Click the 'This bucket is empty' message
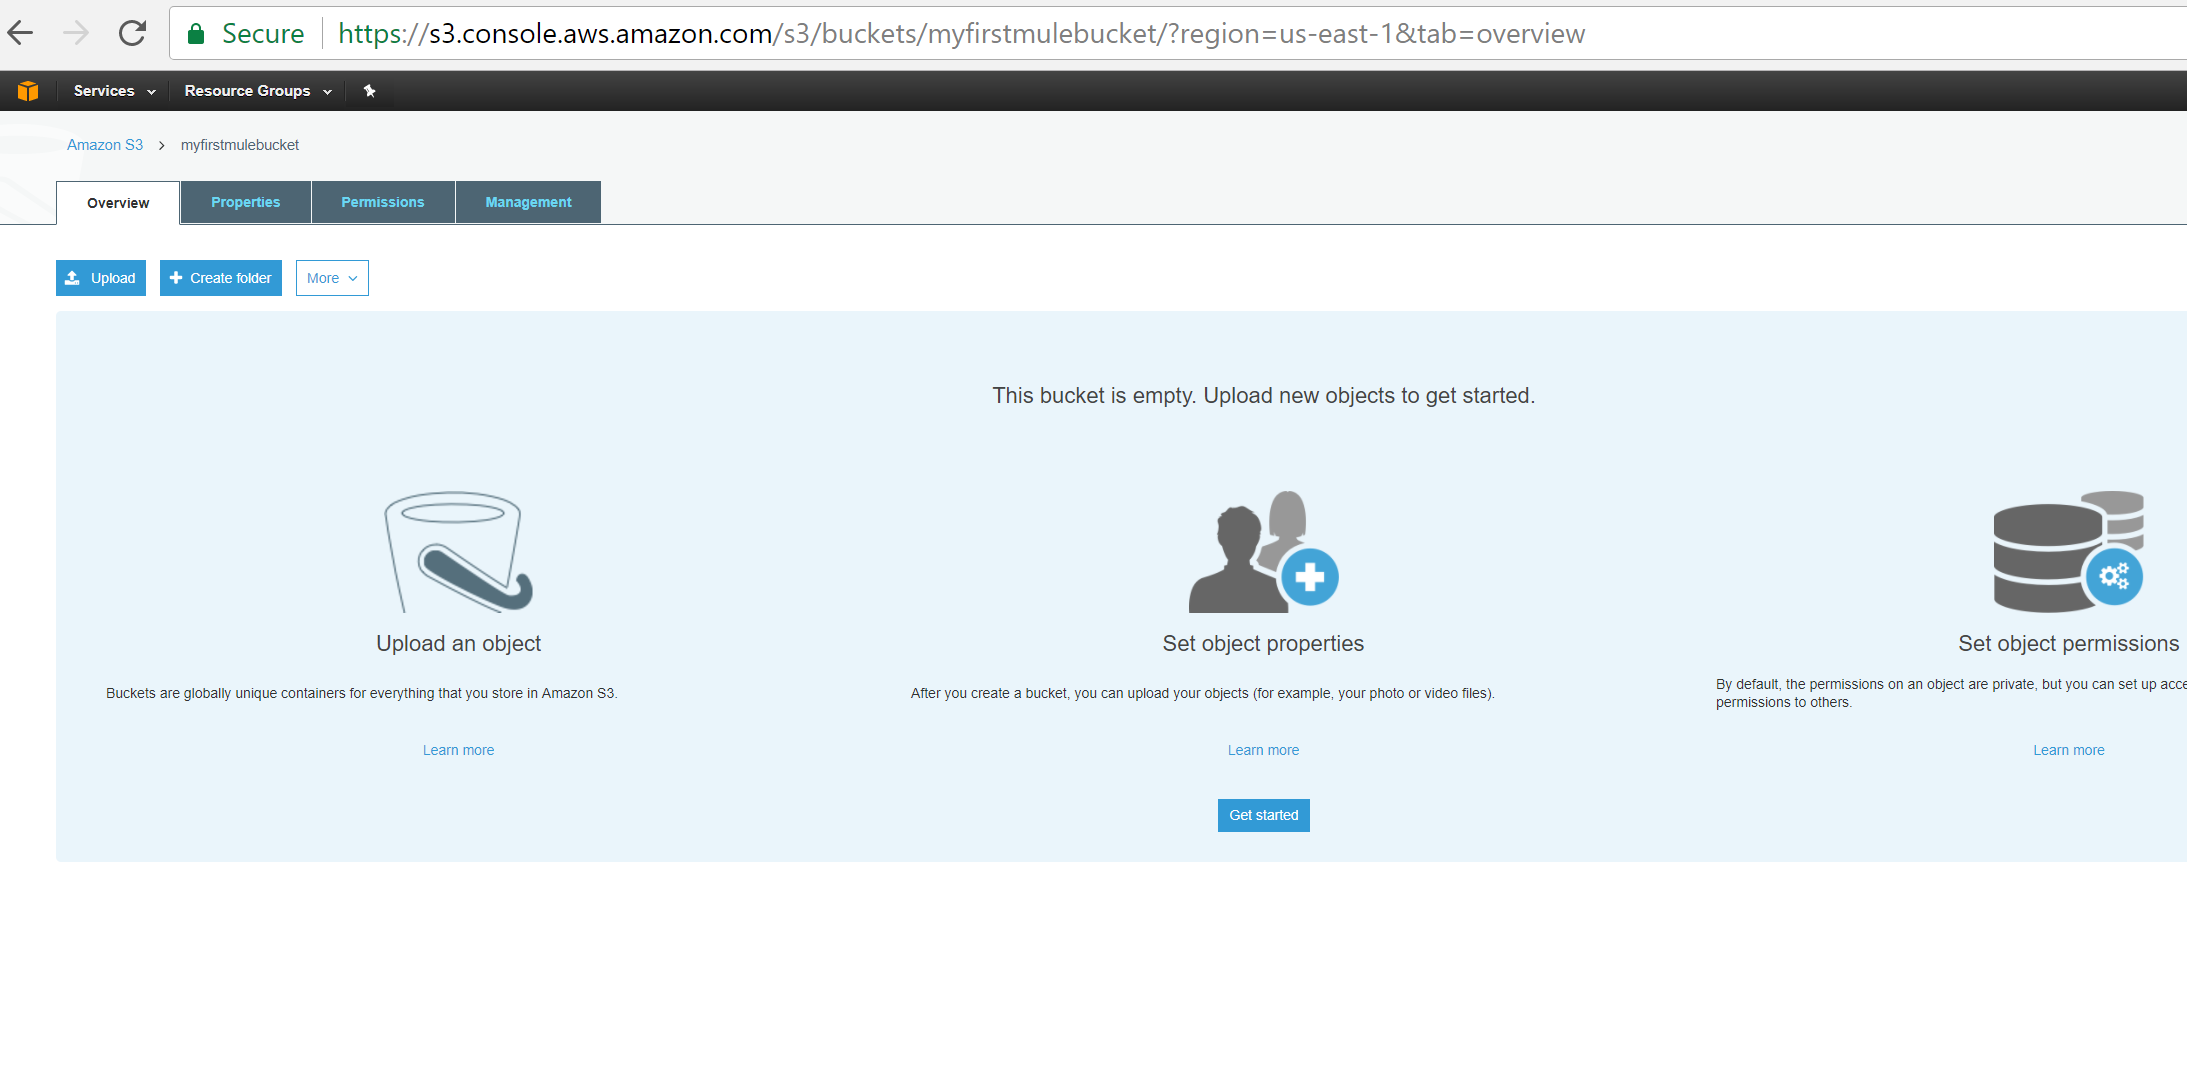This screenshot has height=1065, width=2187. coord(1264,396)
